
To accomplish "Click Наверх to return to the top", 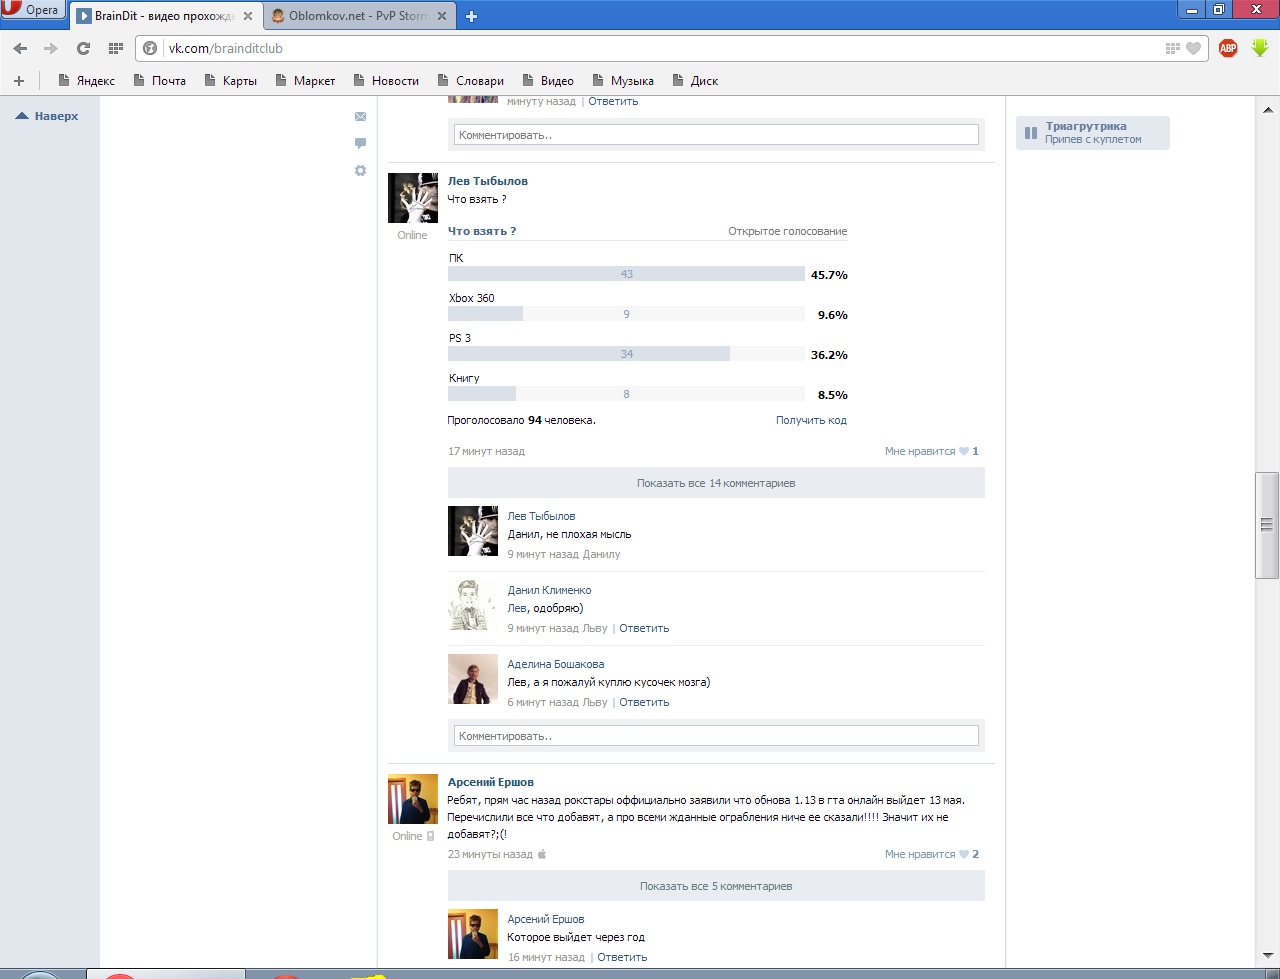I will (47, 116).
